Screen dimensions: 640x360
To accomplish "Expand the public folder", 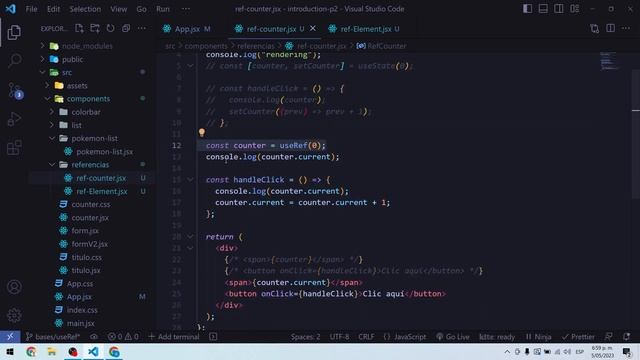I will [x=42, y=59].
